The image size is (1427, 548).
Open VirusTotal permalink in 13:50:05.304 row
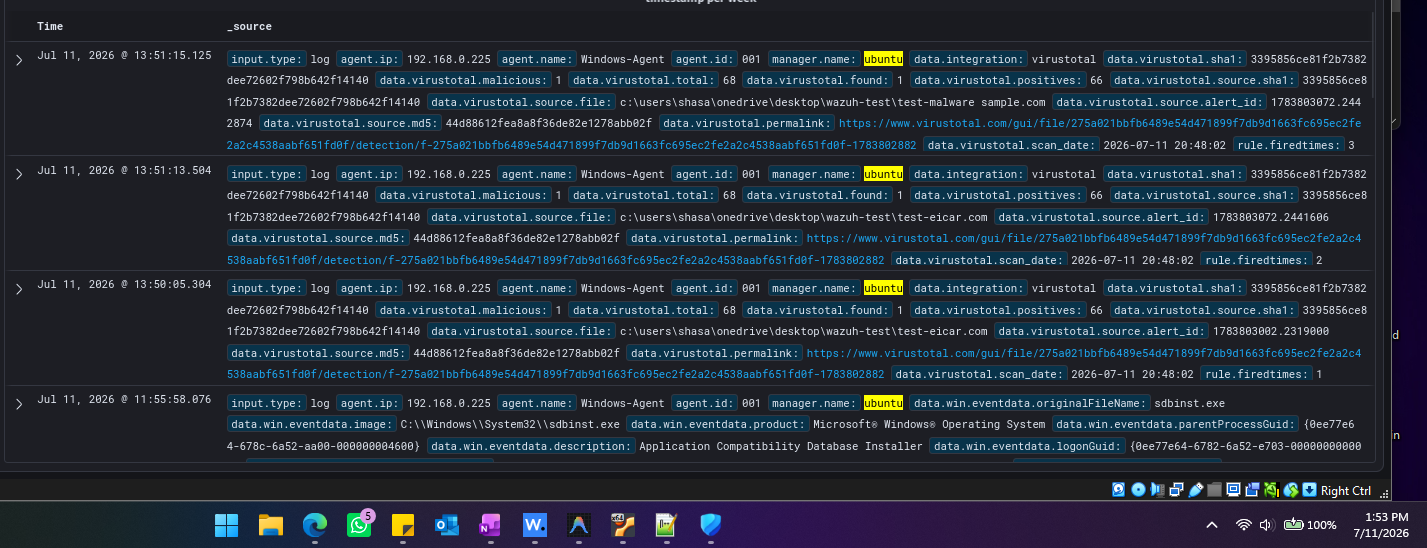[794, 364]
